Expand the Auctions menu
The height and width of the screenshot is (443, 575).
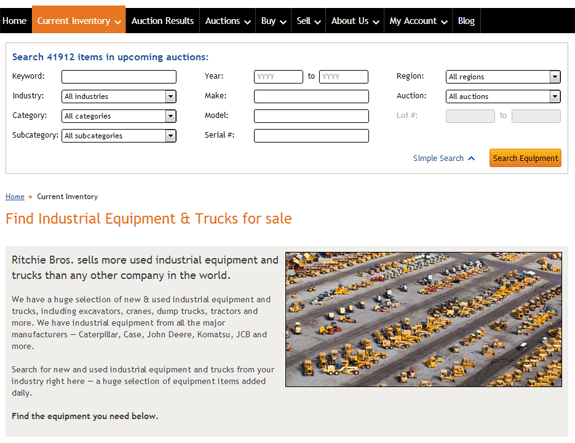227,21
